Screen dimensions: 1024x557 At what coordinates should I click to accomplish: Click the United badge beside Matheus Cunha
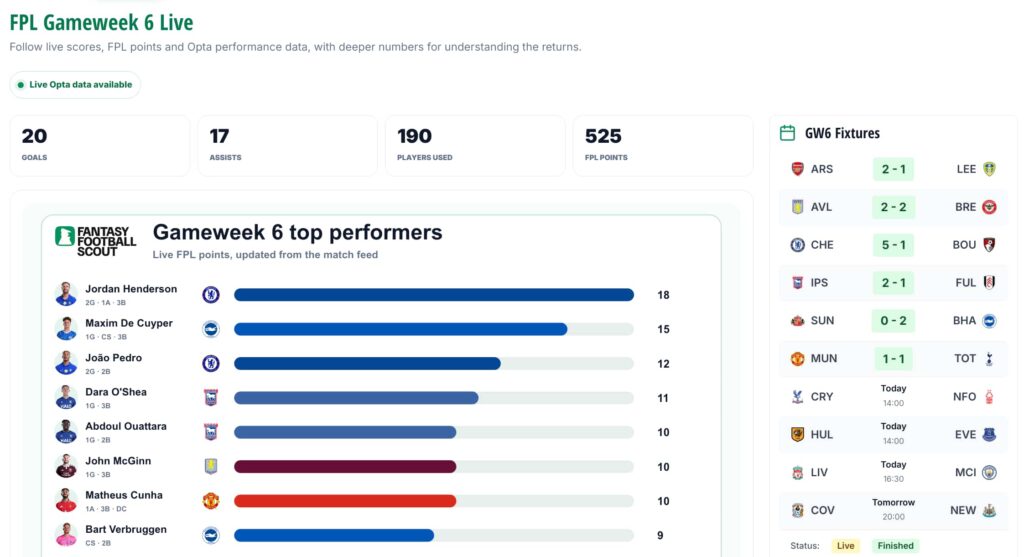[x=211, y=501]
